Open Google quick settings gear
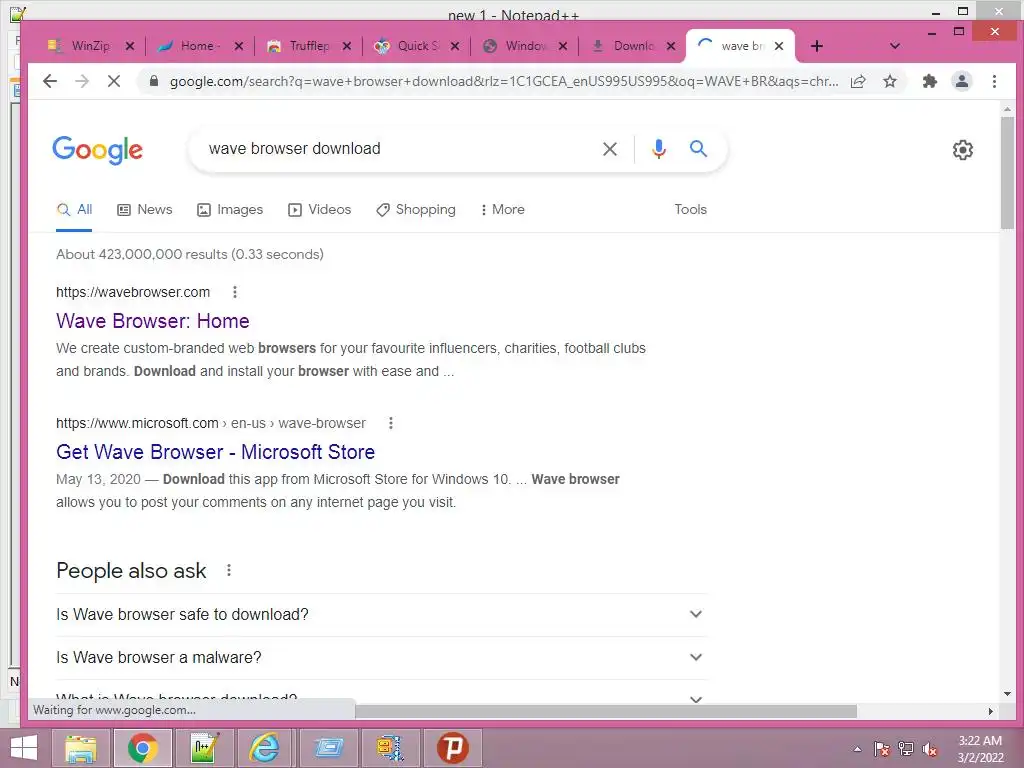Image resolution: width=1024 pixels, height=768 pixels. tap(963, 150)
